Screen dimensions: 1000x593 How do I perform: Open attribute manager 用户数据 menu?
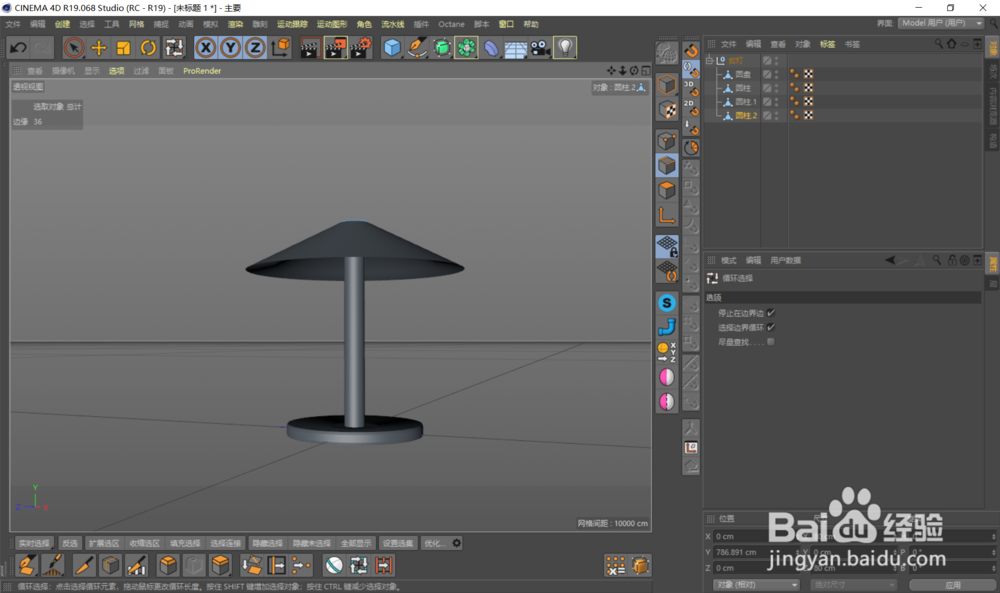(x=785, y=260)
